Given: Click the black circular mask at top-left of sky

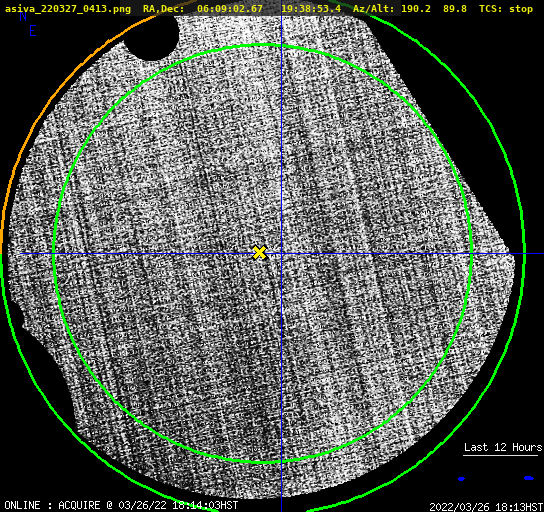Looking at the screenshot, I should pos(151,37).
